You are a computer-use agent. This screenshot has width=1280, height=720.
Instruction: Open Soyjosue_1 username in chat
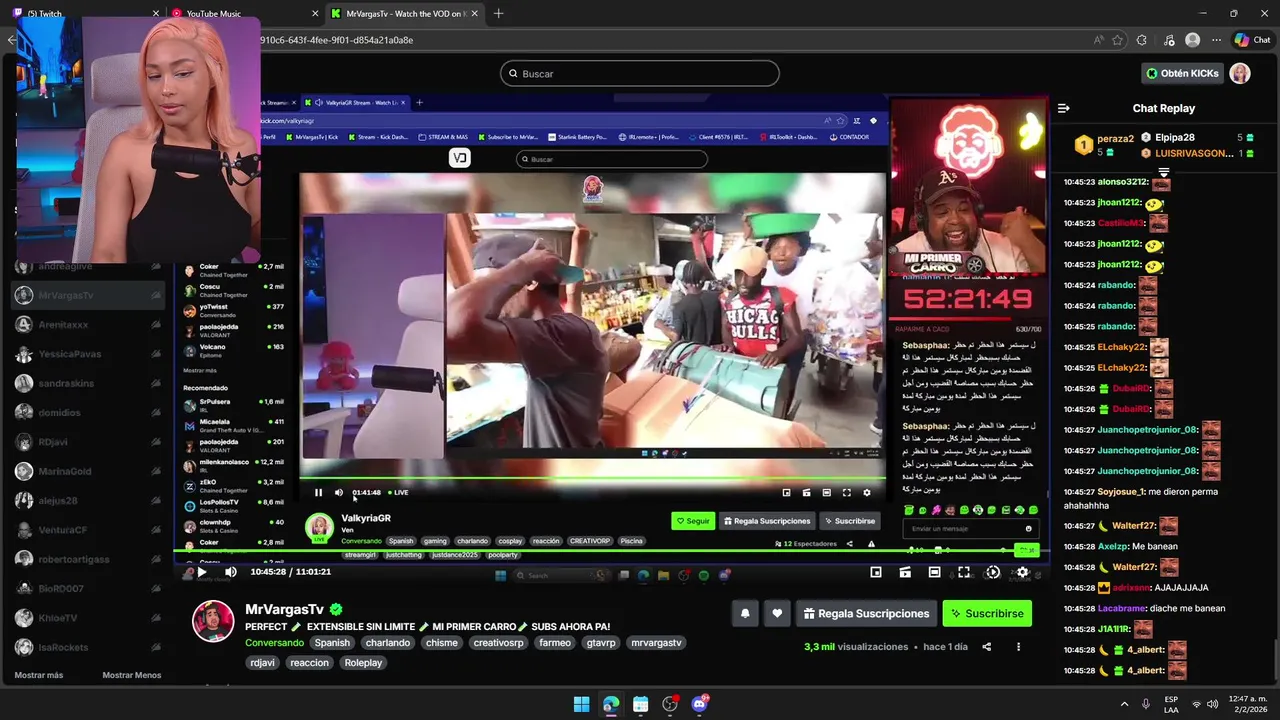[x=1120, y=492]
